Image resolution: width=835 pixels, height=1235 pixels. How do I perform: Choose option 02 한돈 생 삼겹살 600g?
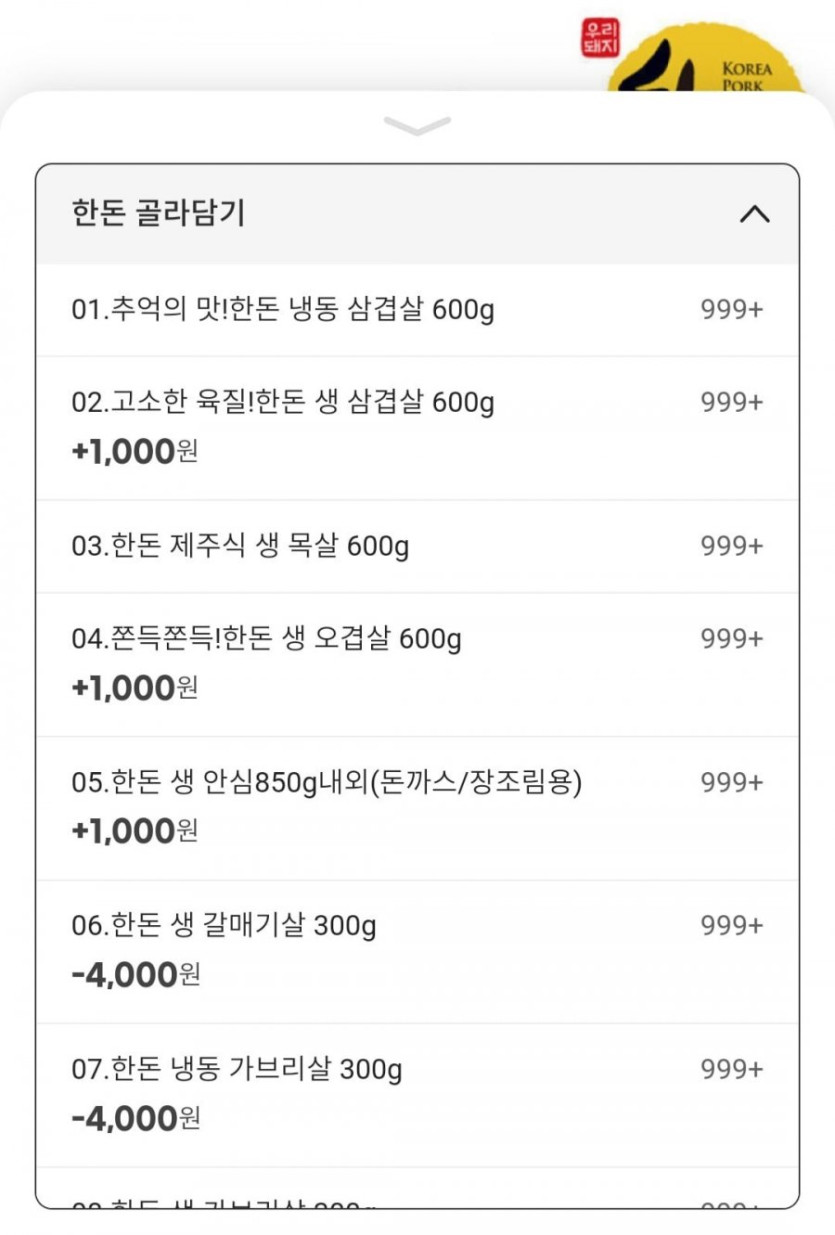(283, 403)
